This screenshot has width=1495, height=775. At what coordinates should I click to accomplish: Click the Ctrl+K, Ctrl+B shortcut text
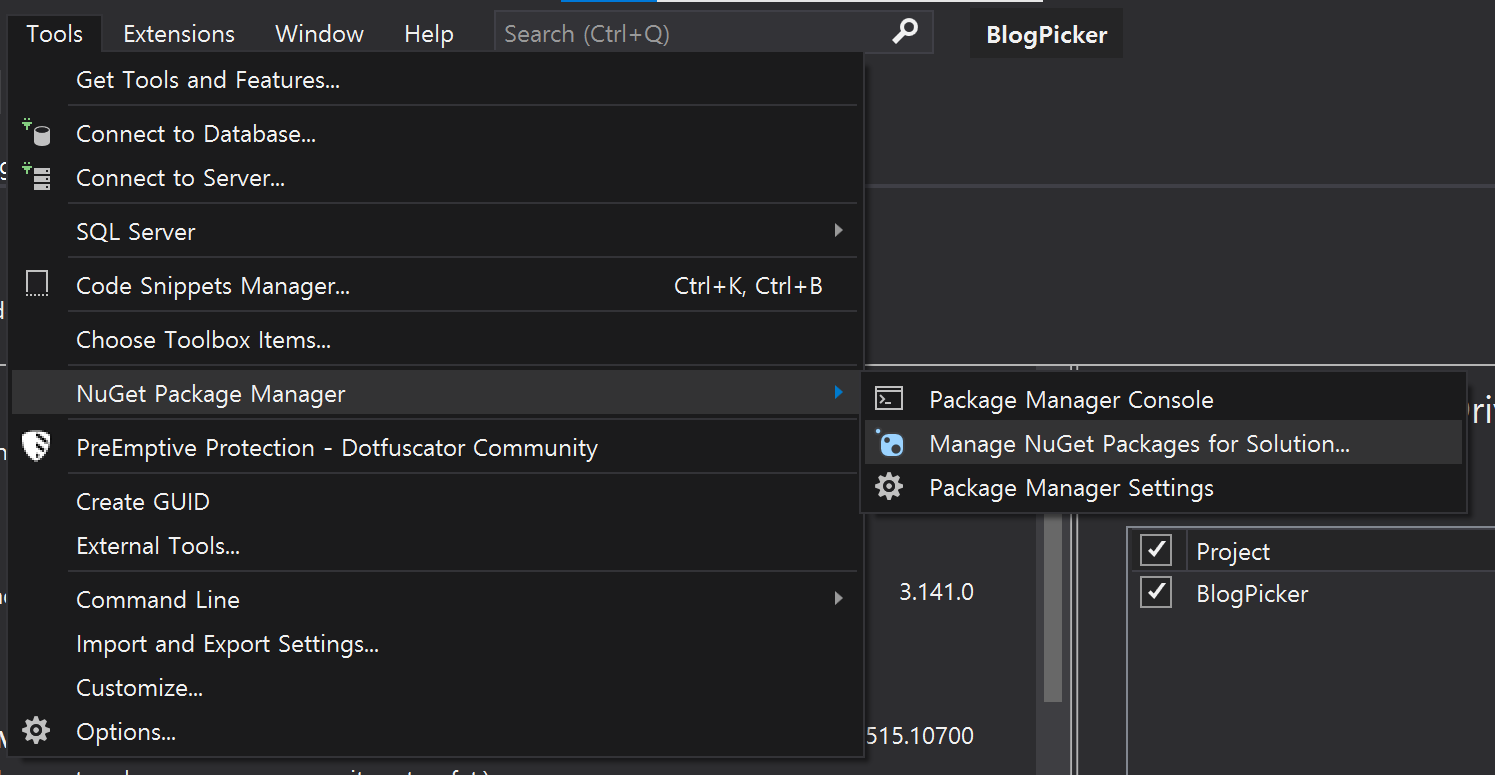point(748,286)
